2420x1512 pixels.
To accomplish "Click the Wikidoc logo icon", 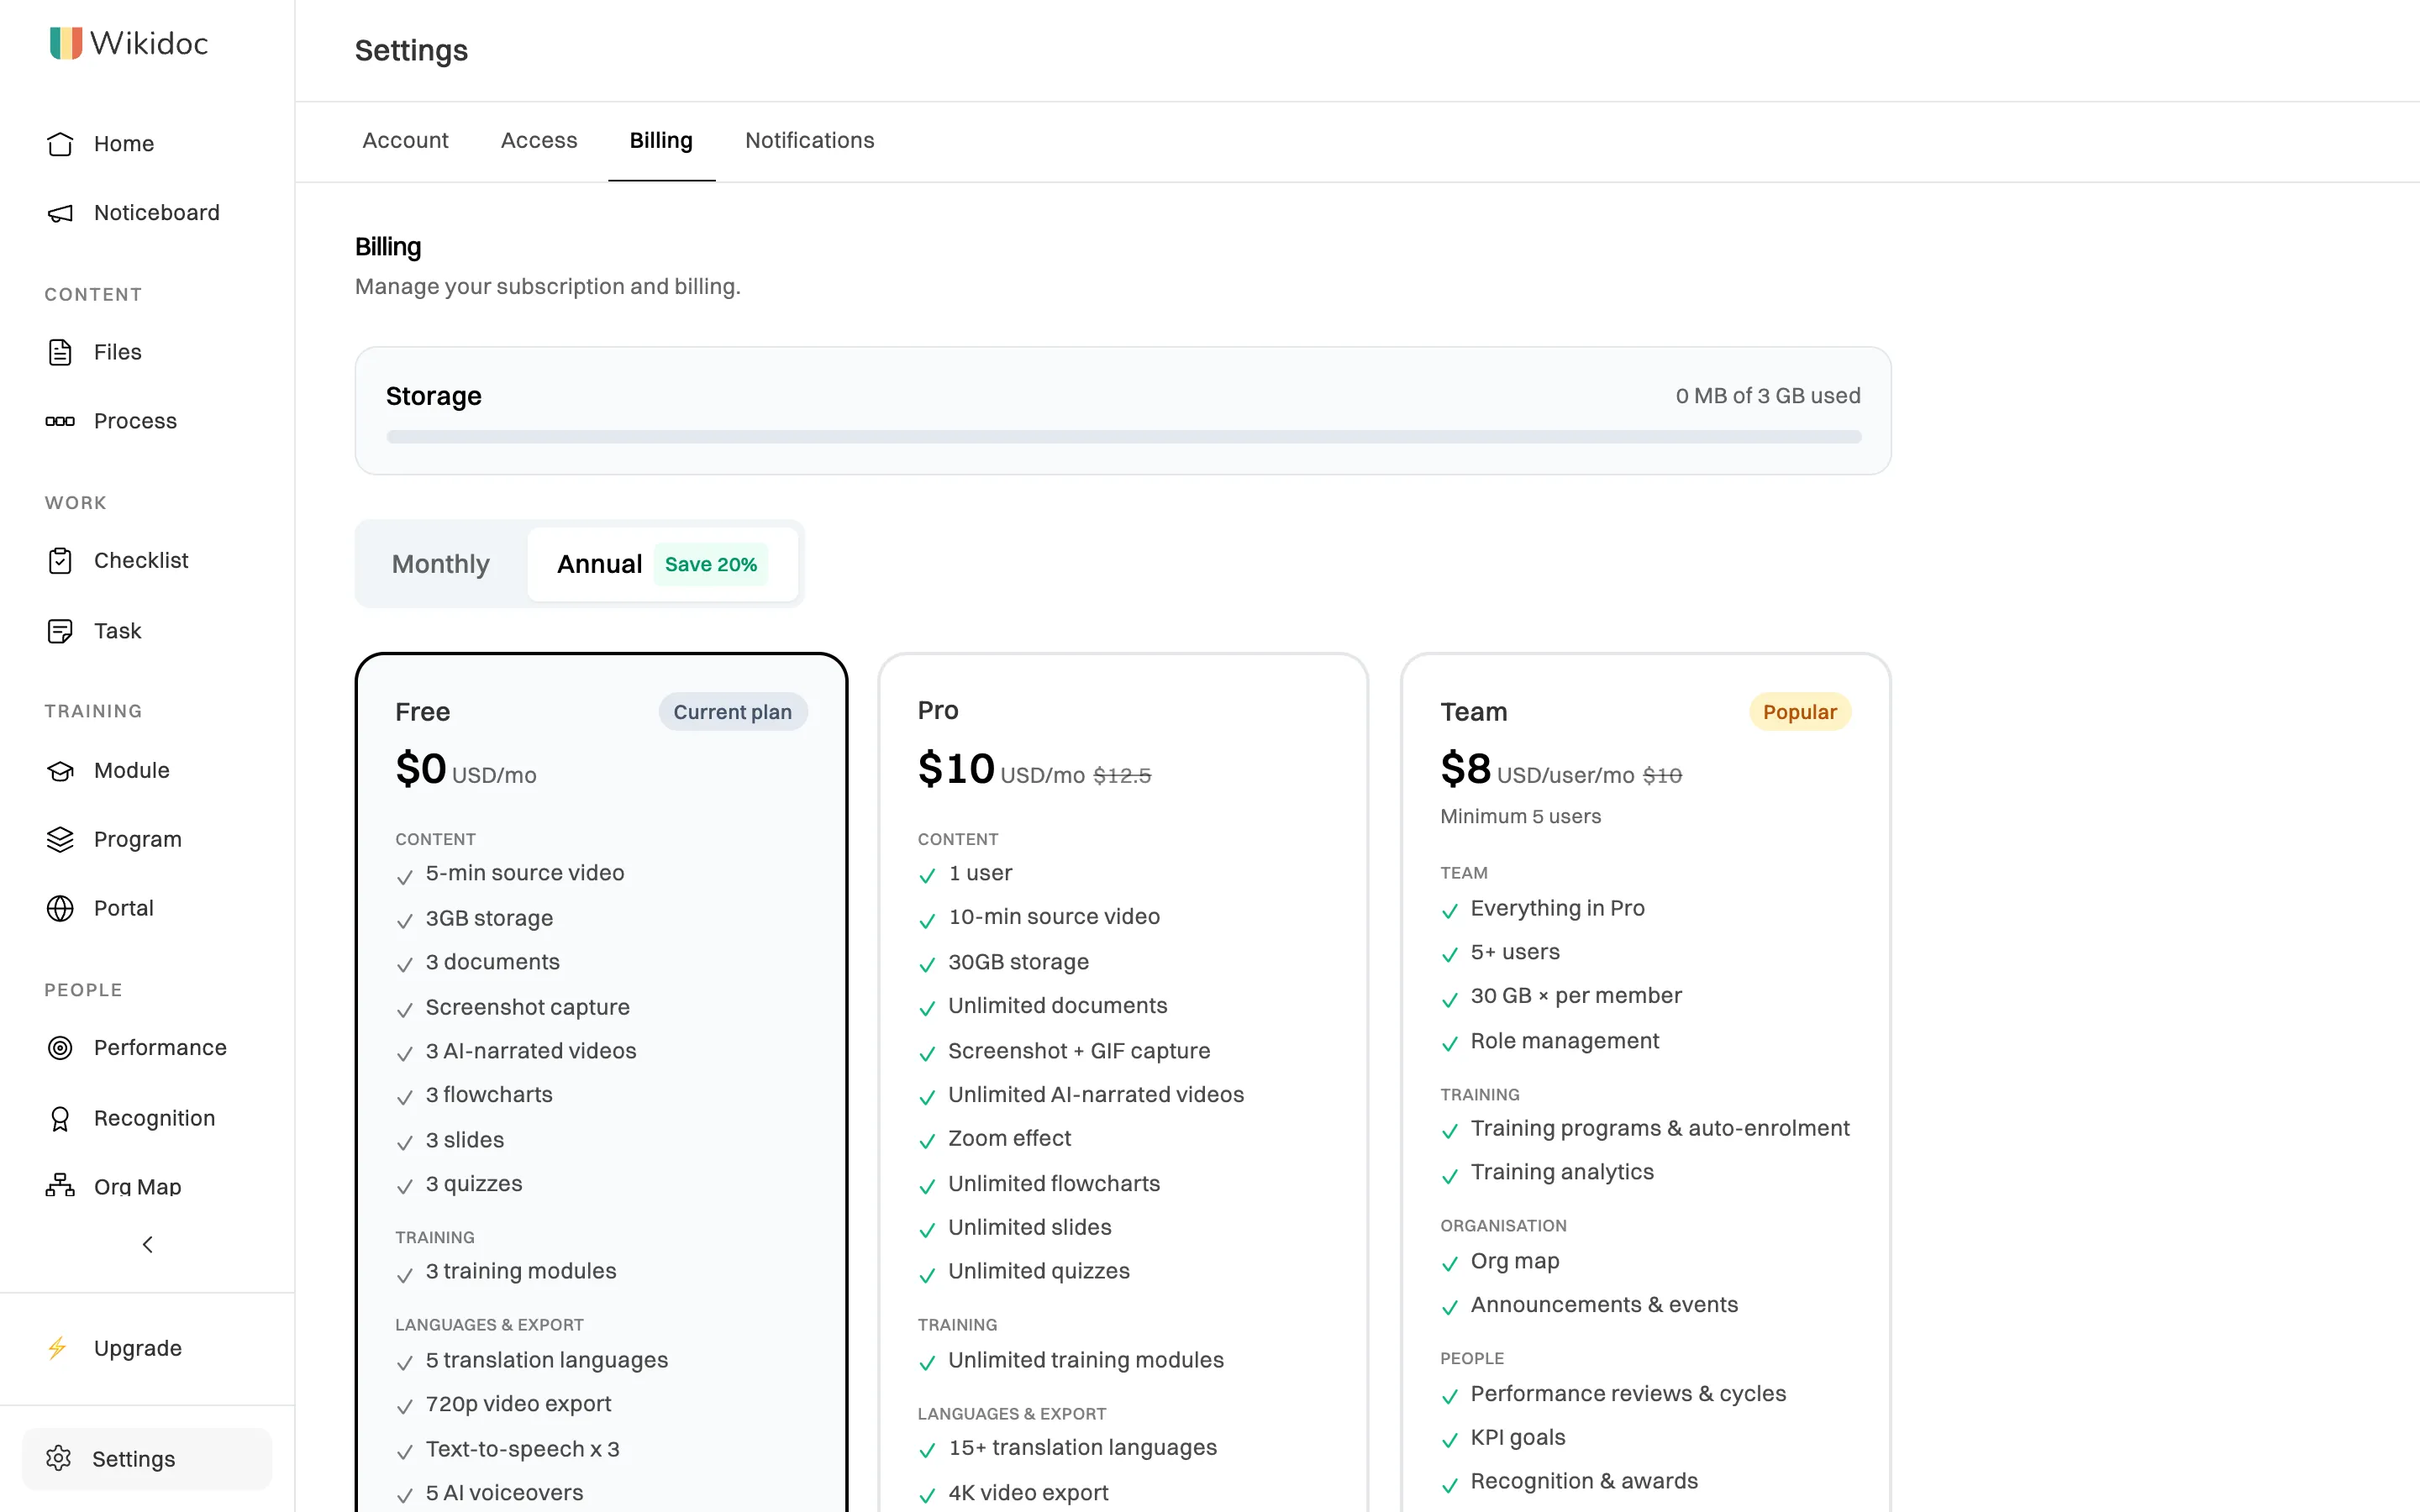I will 66,43.
